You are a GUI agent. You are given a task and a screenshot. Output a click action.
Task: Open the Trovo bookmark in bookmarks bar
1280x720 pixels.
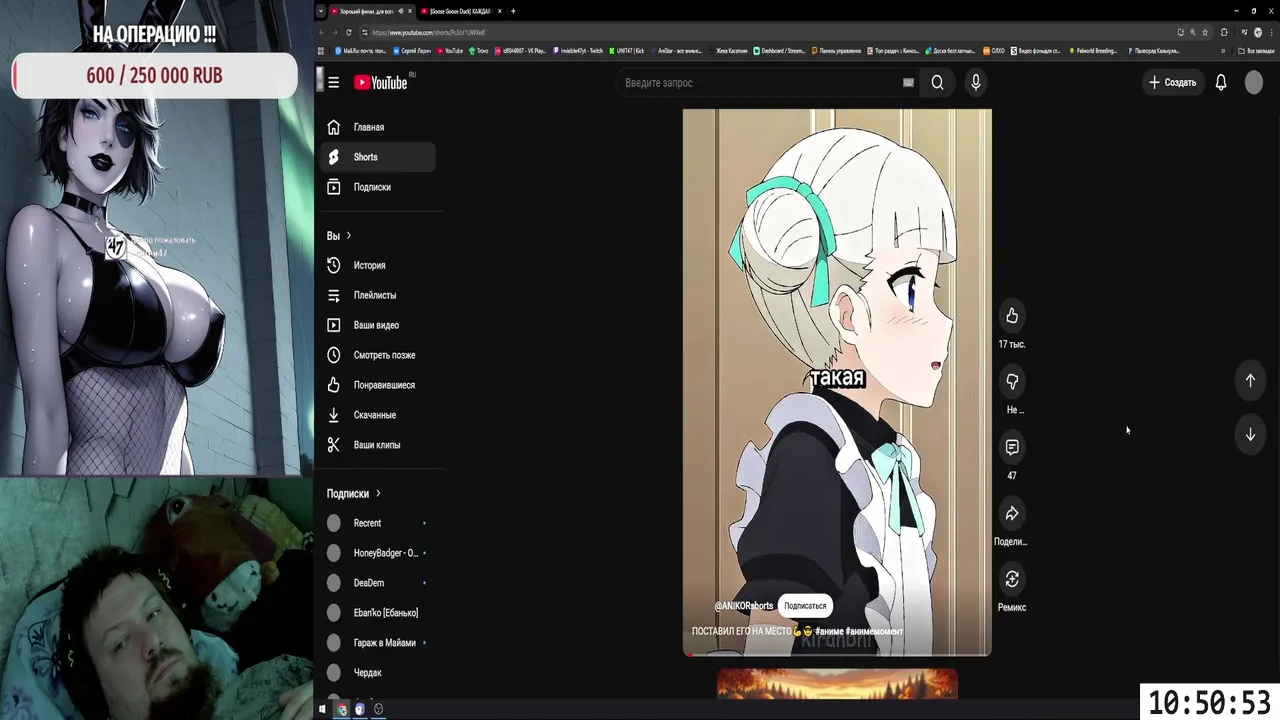pyautogui.click(x=479, y=51)
